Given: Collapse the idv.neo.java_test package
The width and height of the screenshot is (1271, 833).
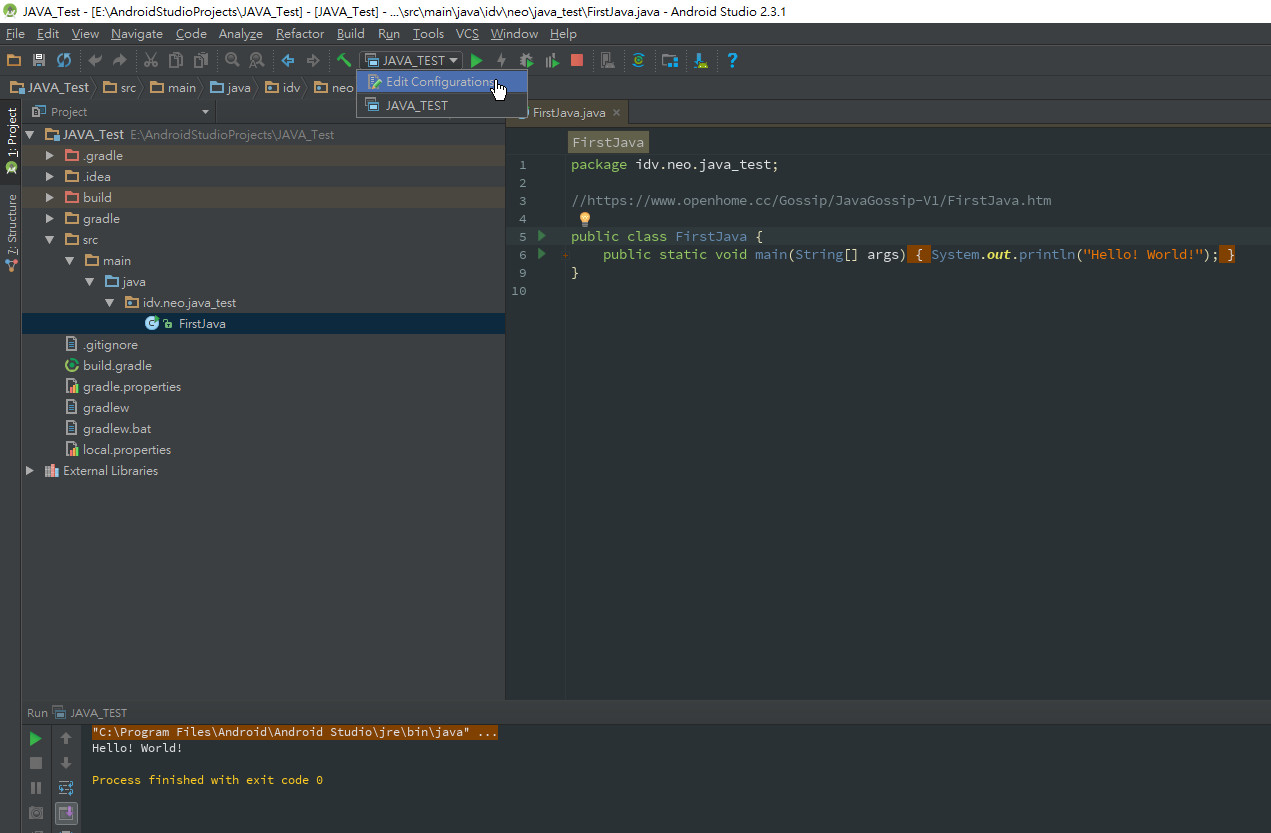Looking at the screenshot, I should pos(110,303).
